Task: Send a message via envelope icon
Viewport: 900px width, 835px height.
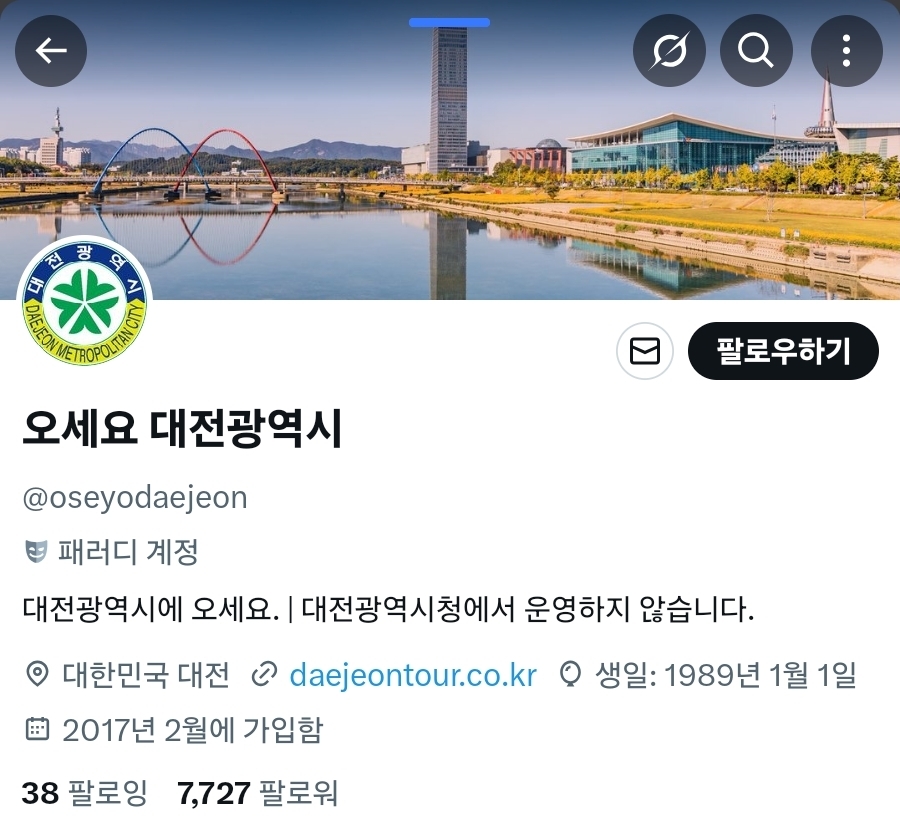Action: tap(645, 351)
